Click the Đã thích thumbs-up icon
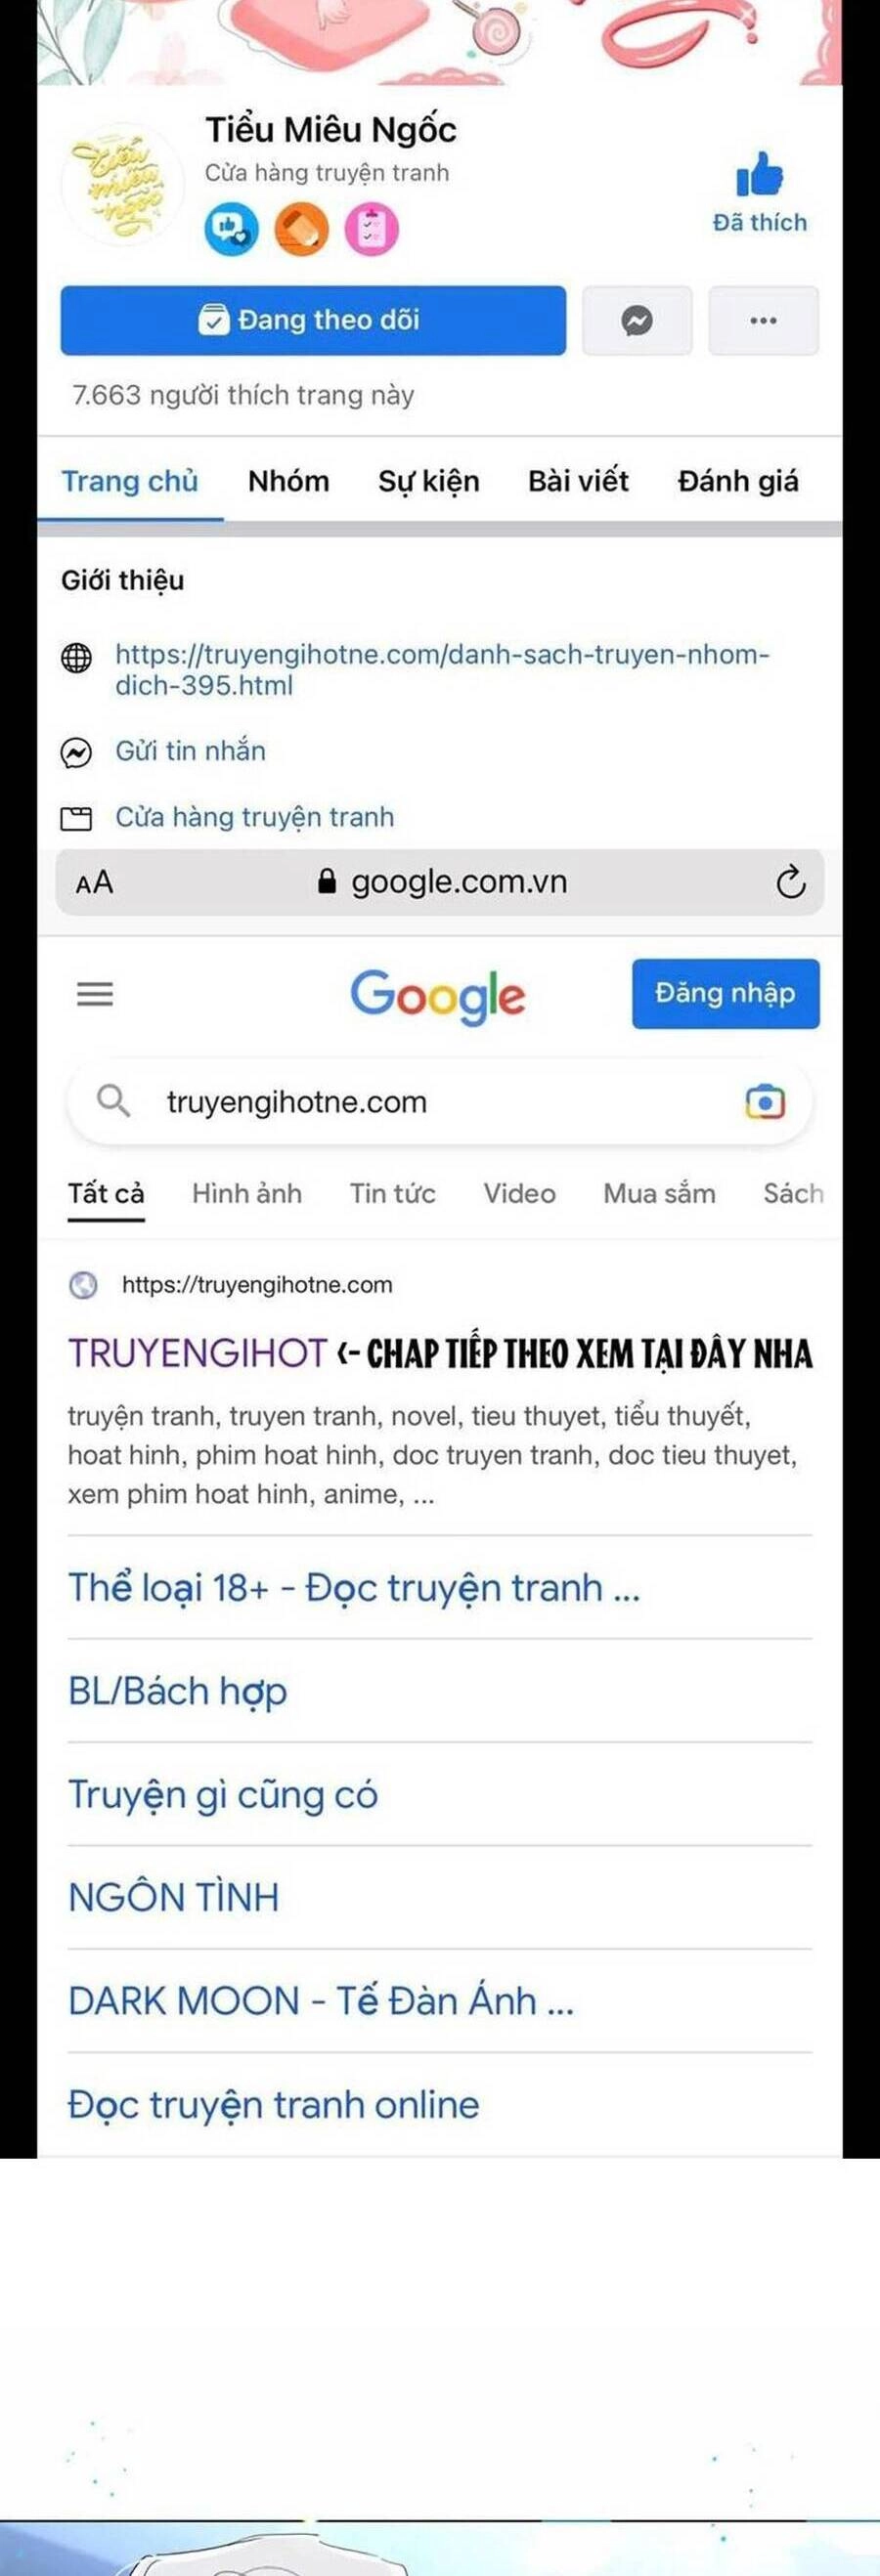Screen dimensions: 880x2576 point(759,174)
